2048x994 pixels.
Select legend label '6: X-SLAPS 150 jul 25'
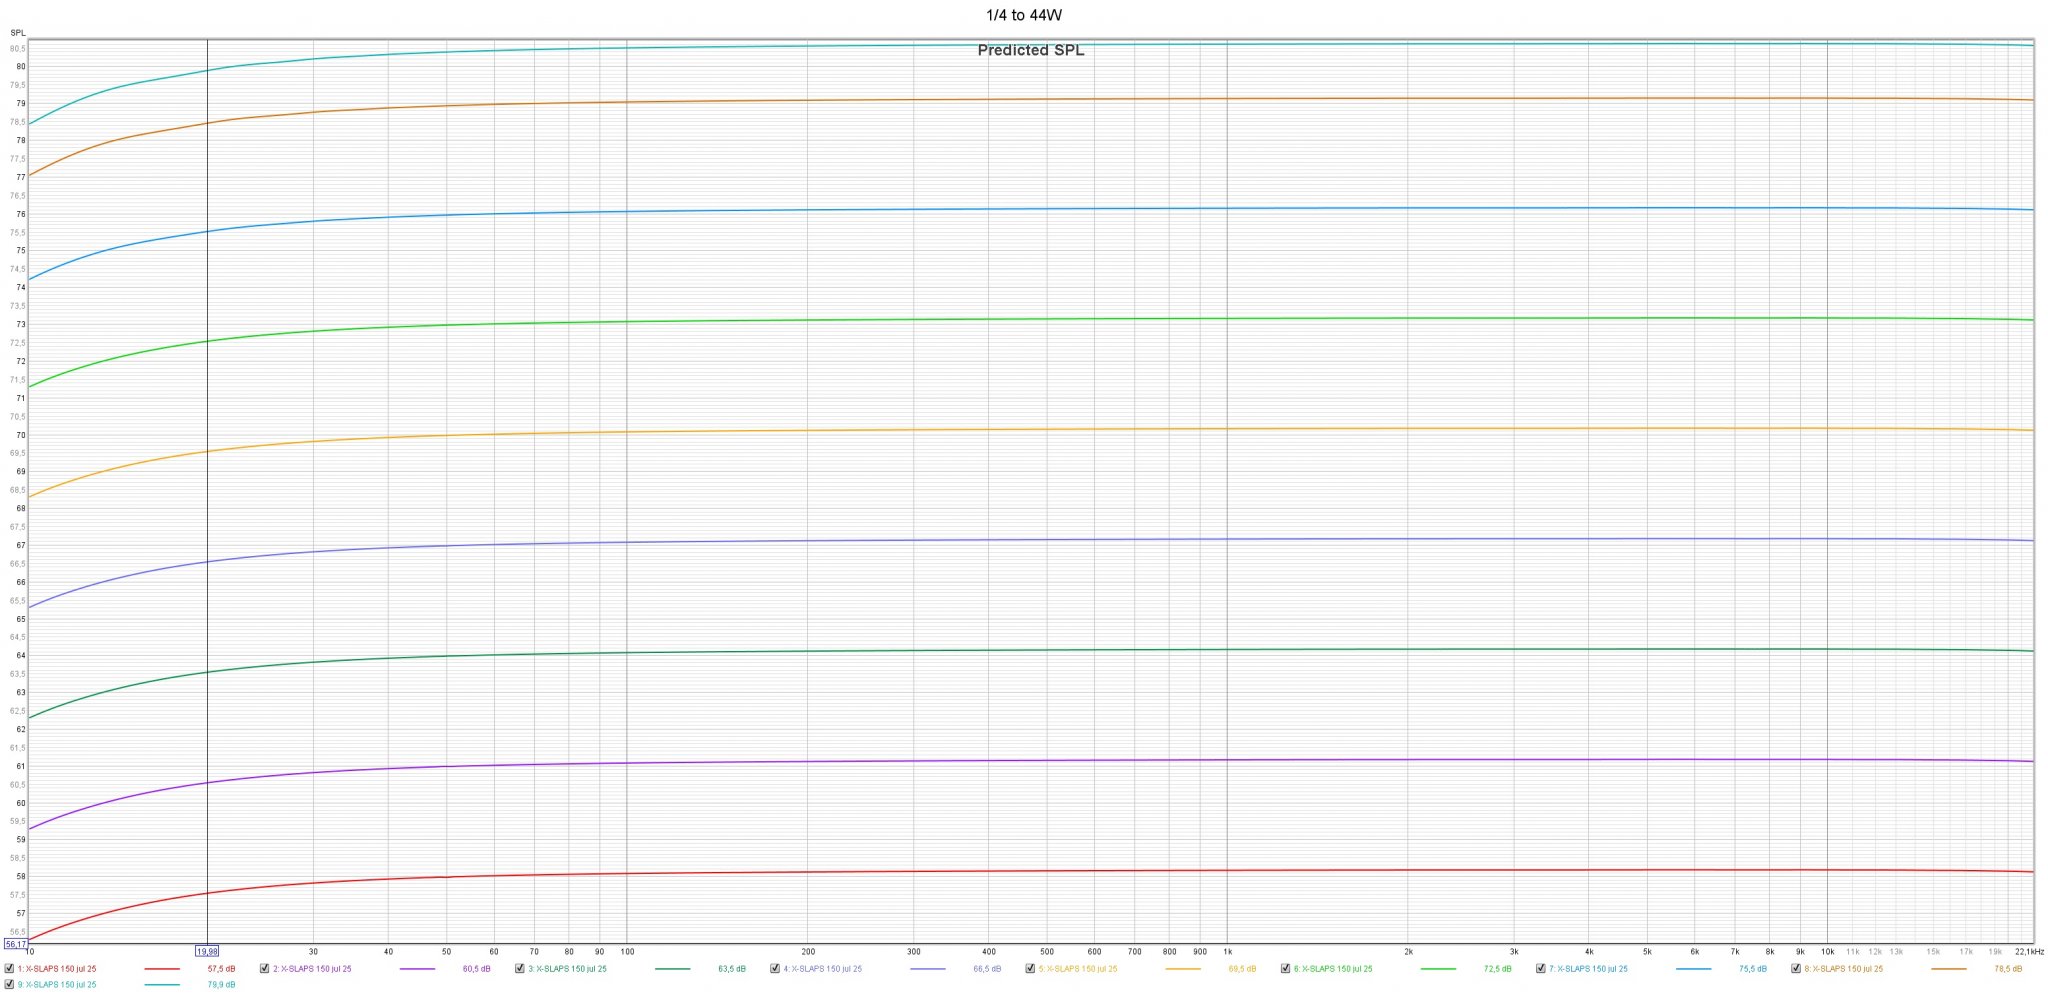click(x=1333, y=969)
